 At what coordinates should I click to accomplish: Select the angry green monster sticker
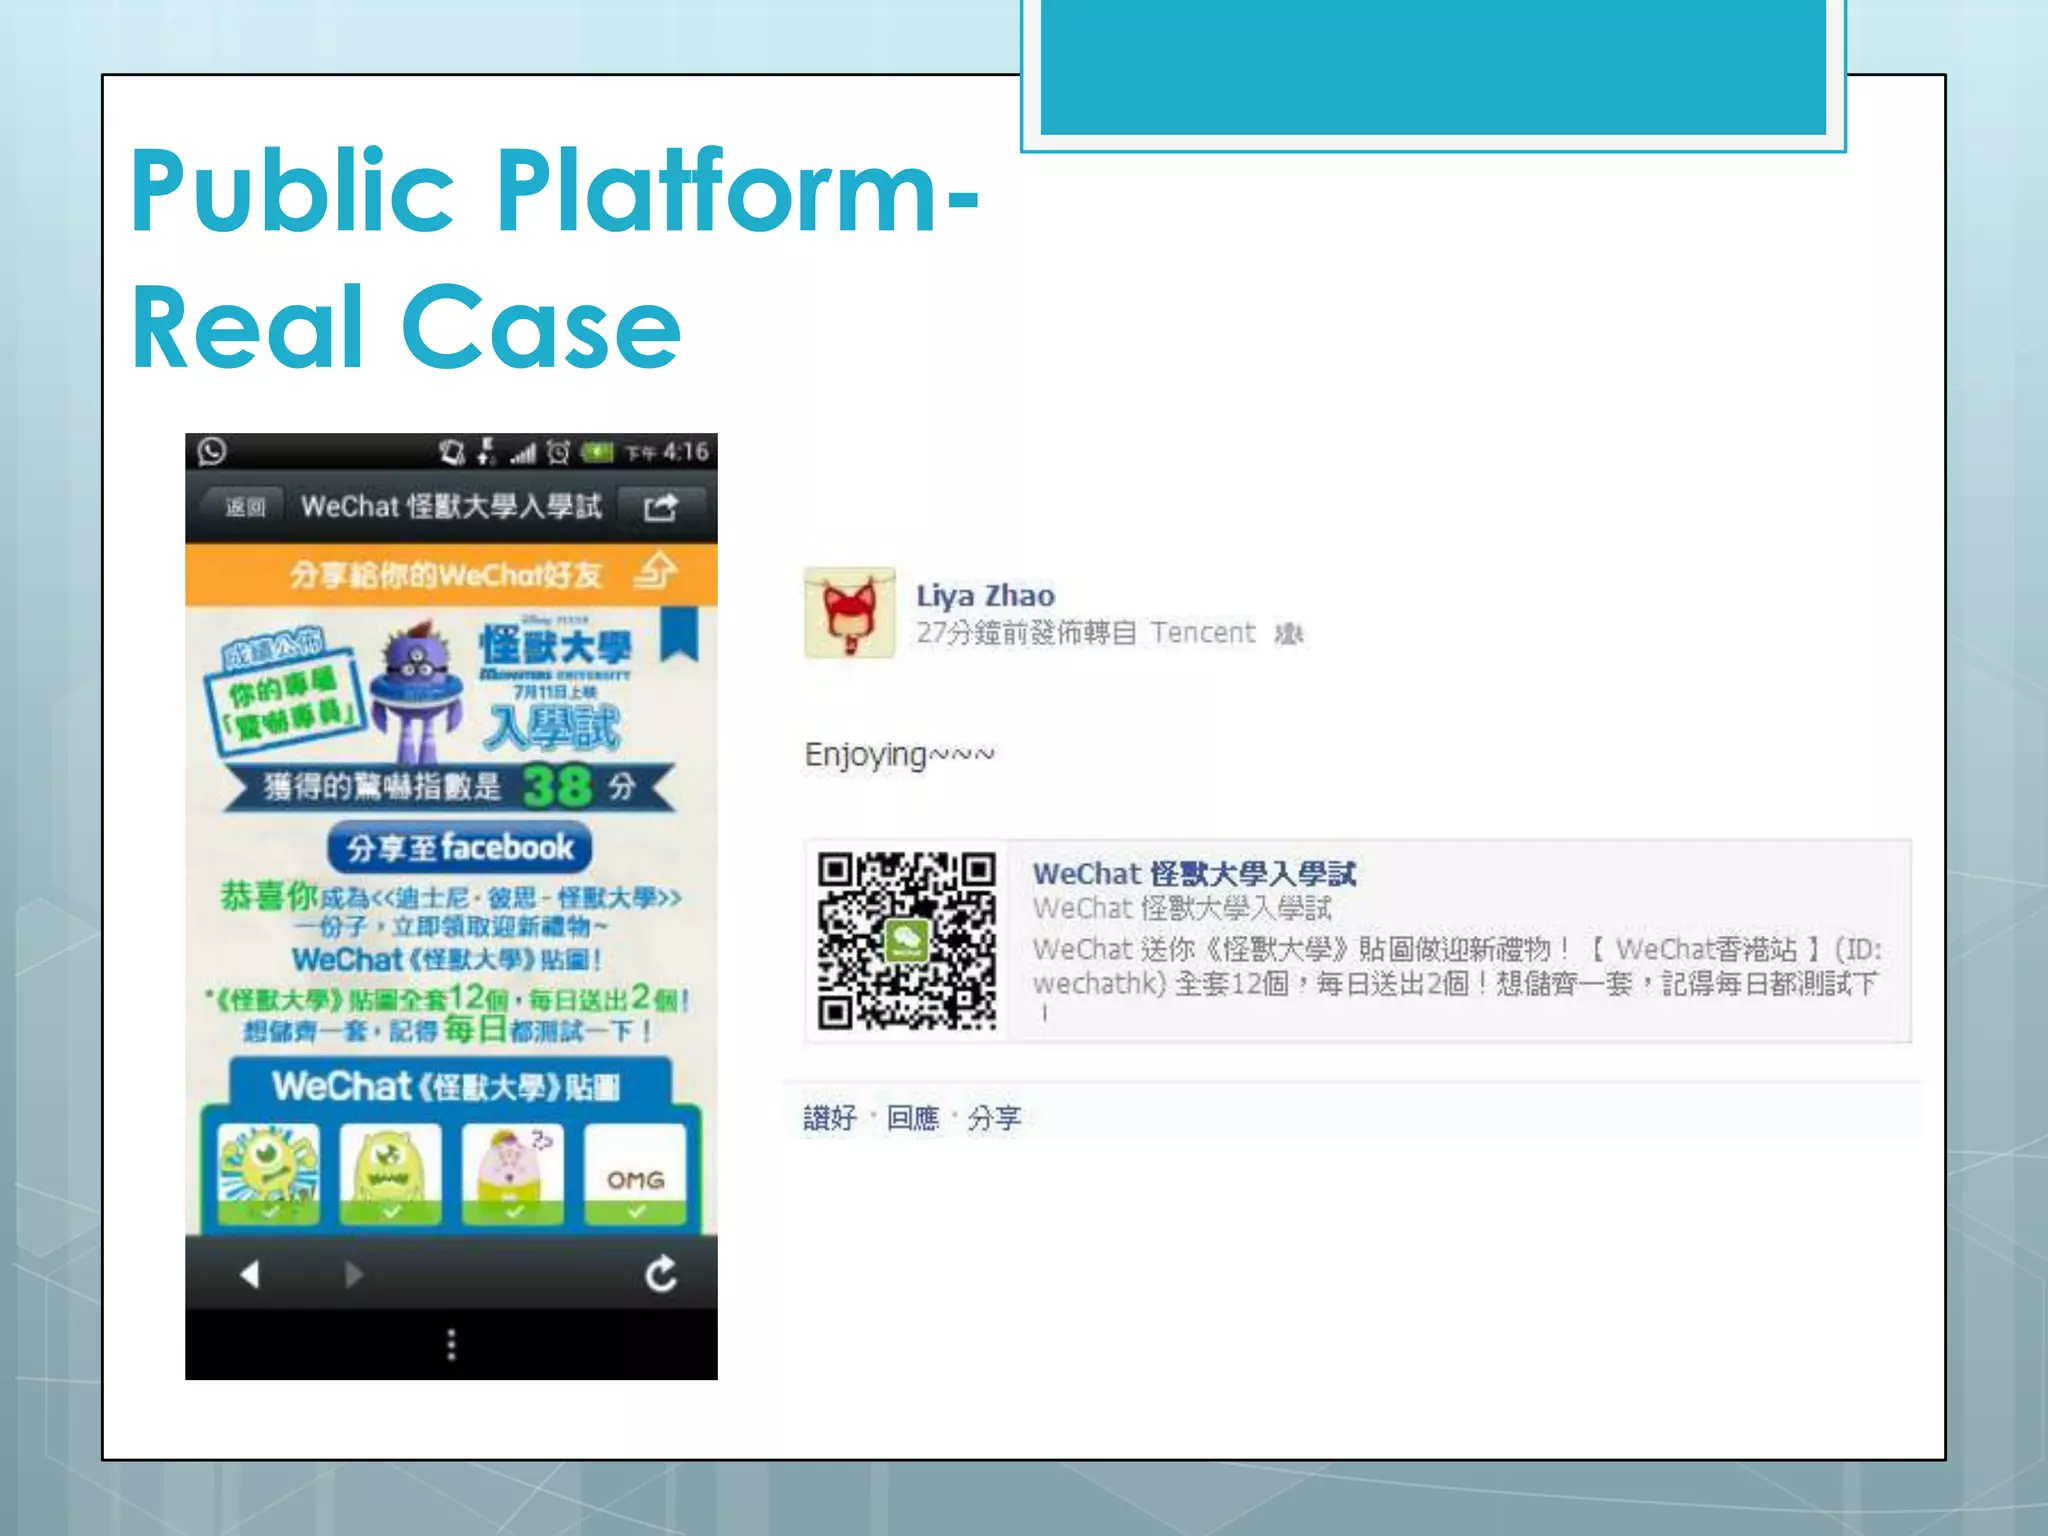(391, 1174)
